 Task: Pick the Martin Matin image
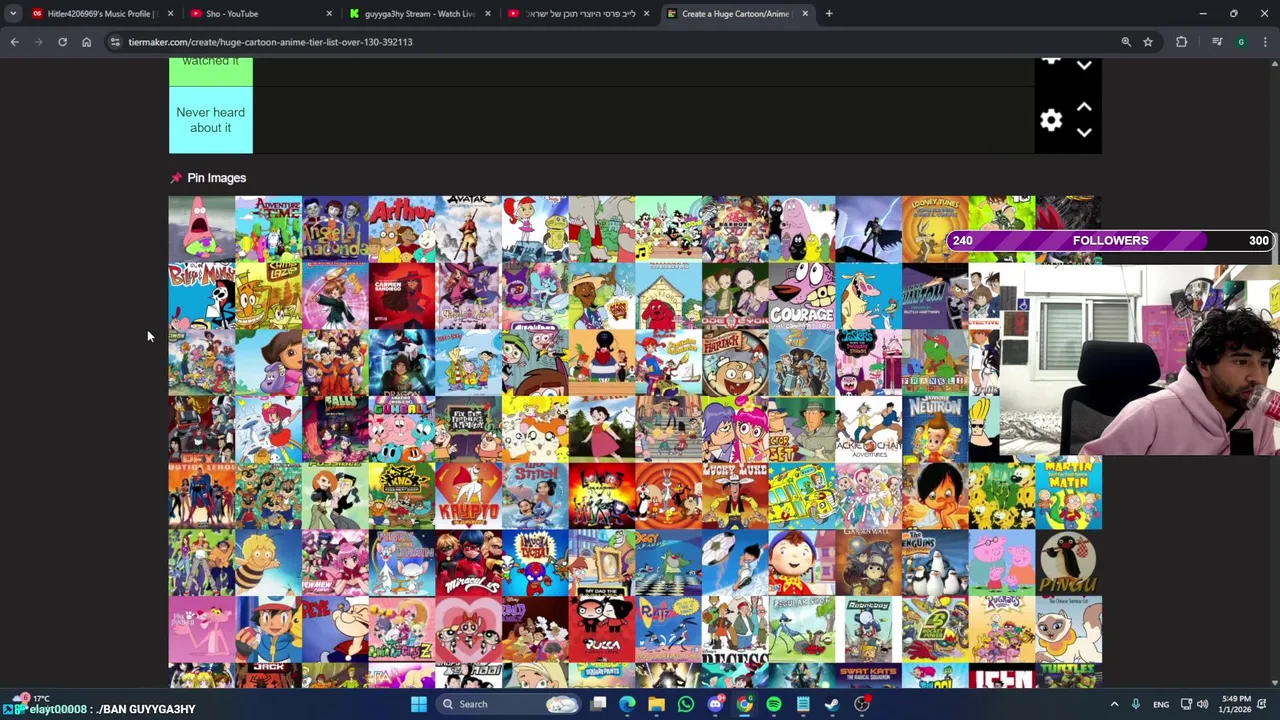1068,495
